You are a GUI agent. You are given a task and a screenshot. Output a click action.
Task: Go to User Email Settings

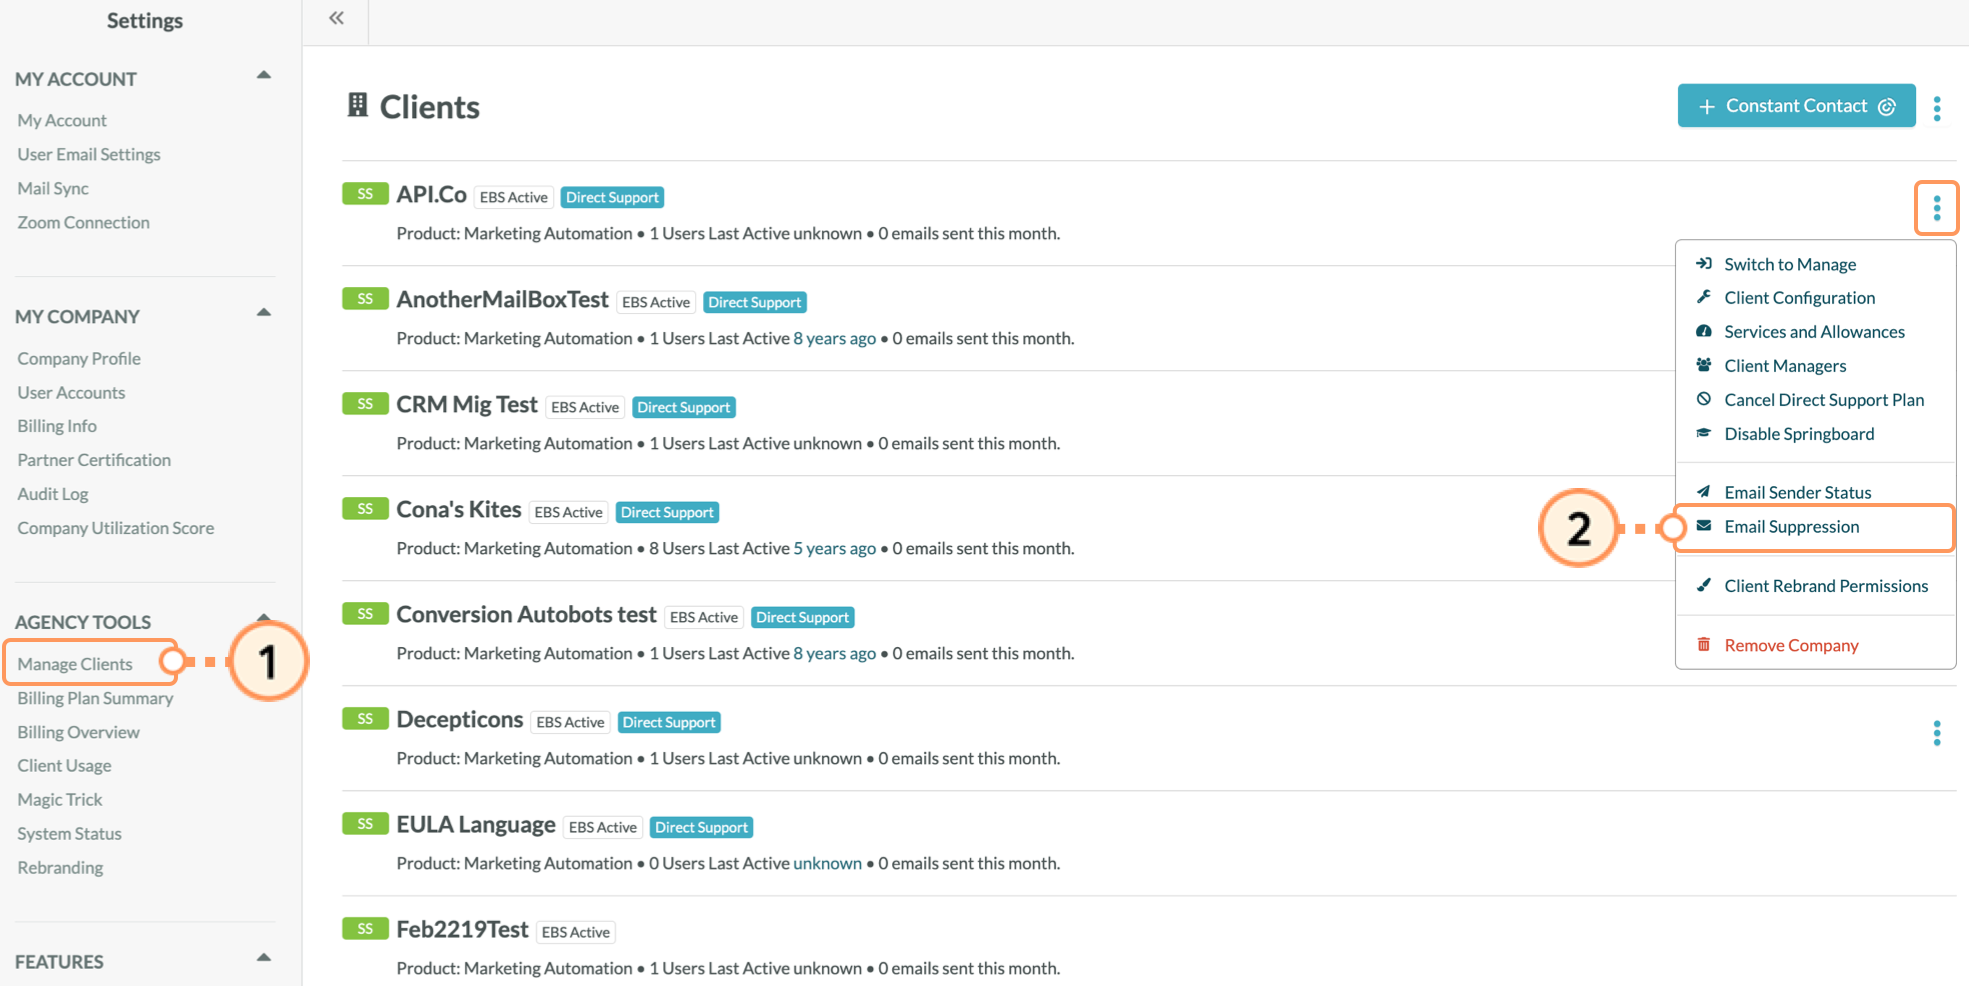(x=89, y=154)
